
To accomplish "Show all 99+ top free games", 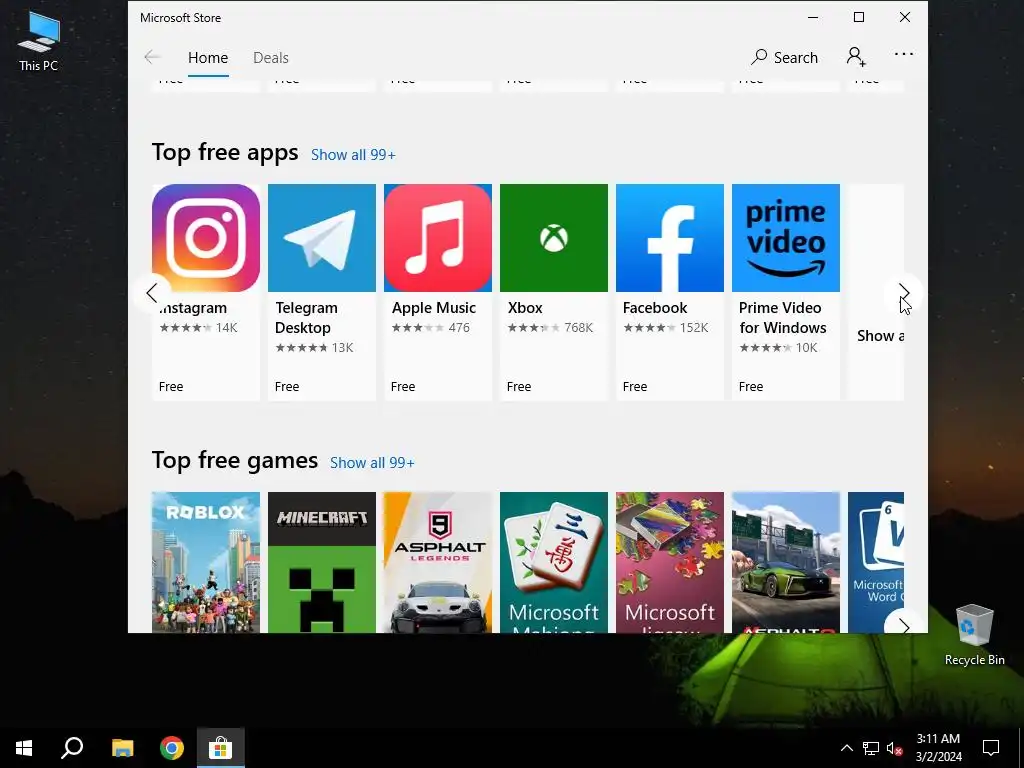I will point(372,463).
